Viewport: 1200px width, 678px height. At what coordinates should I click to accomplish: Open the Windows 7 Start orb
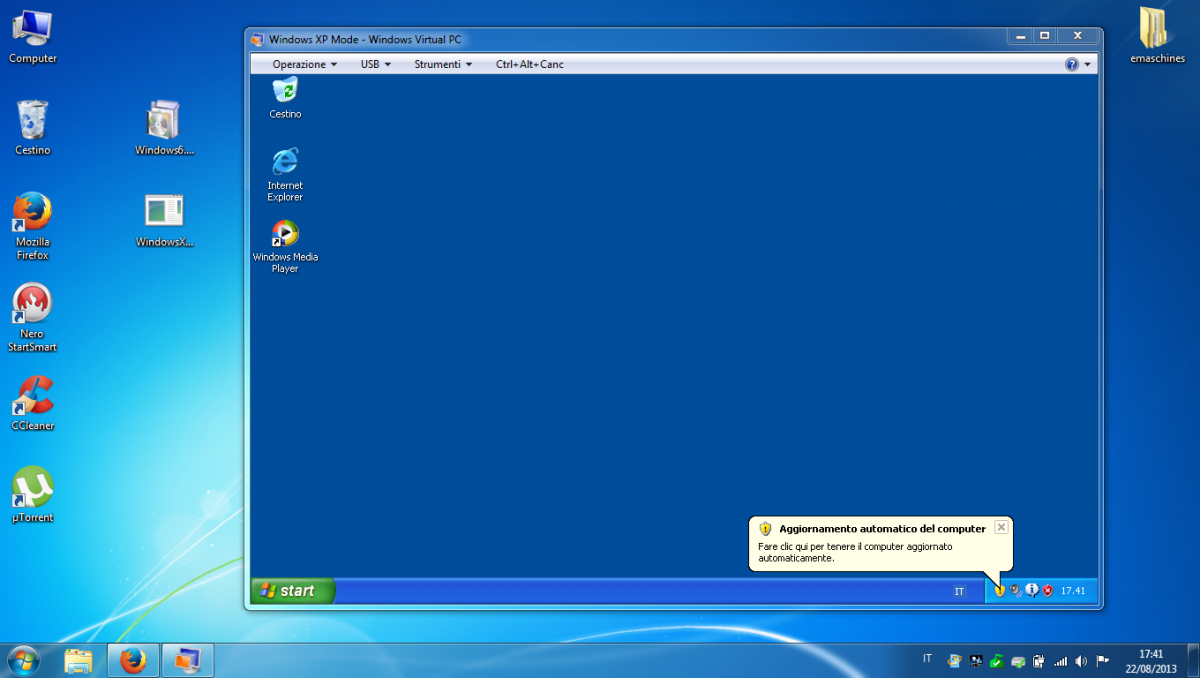click(x=24, y=660)
